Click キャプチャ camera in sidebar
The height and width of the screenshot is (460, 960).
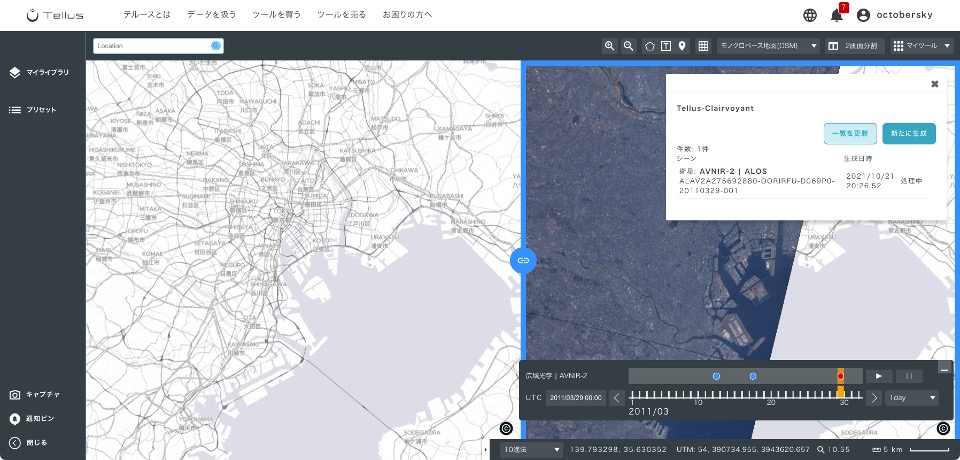click(x=35, y=395)
